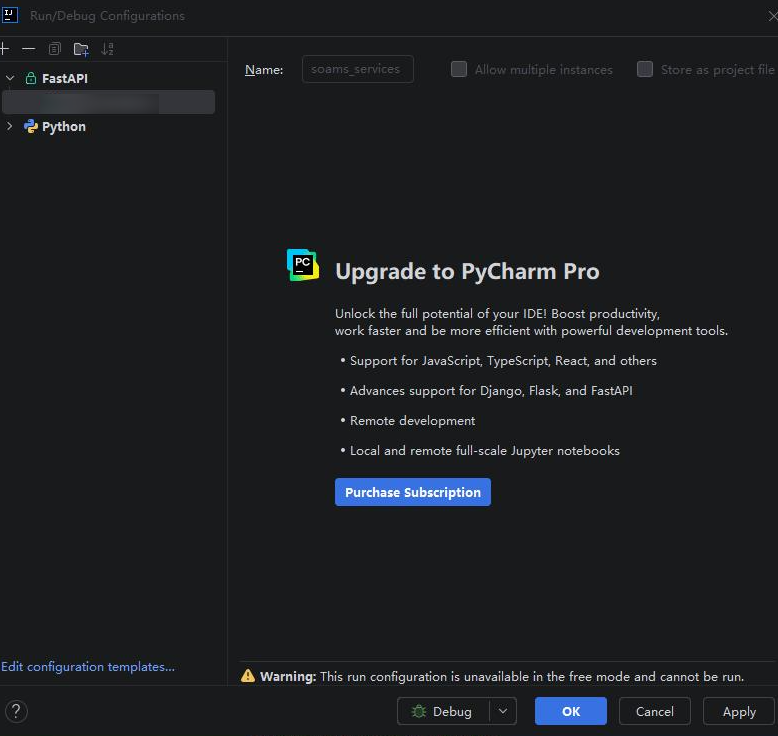The height and width of the screenshot is (736, 778).
Task: Click the Create New Folder icon
Action: (81, 49)
